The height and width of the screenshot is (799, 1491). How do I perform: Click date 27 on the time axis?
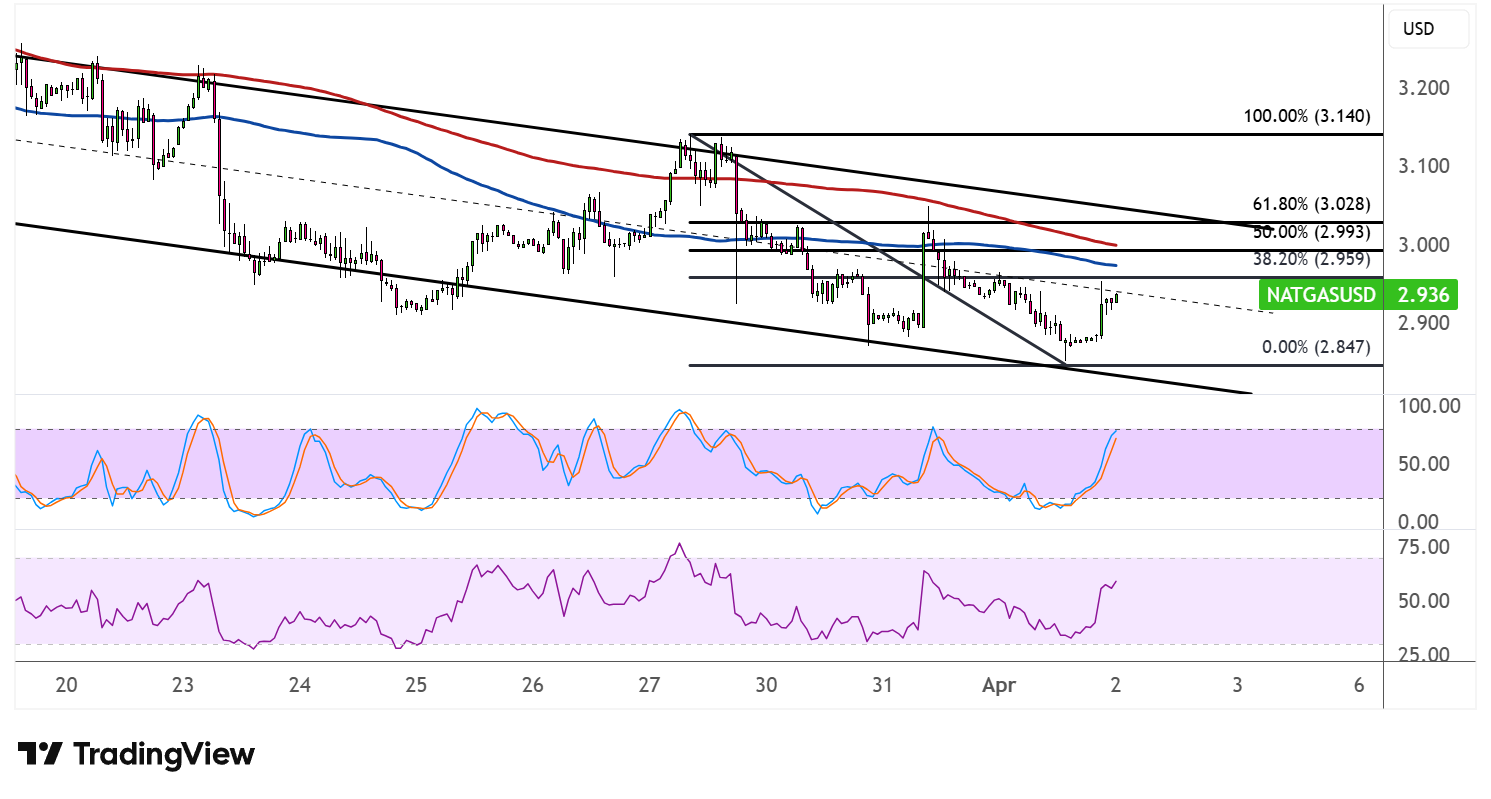650,685
